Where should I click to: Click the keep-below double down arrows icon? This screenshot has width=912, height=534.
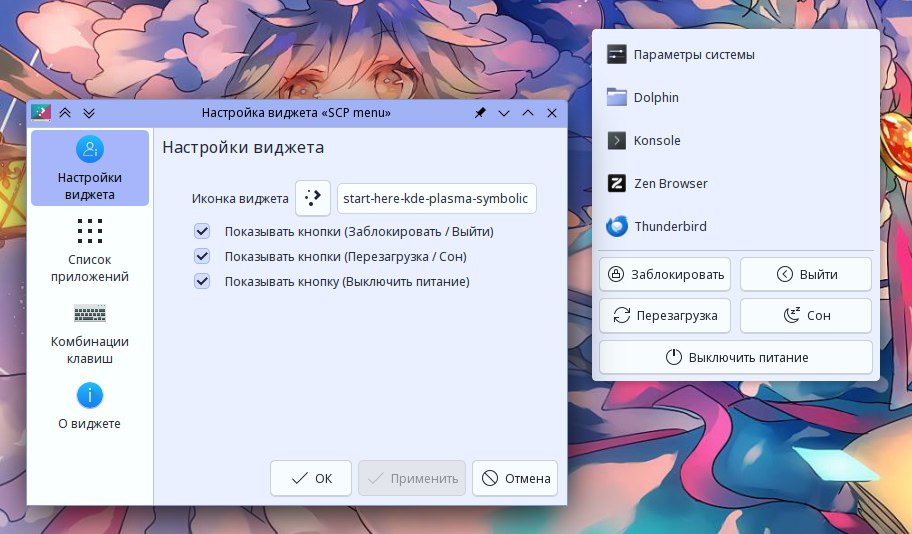coord(89,113)
